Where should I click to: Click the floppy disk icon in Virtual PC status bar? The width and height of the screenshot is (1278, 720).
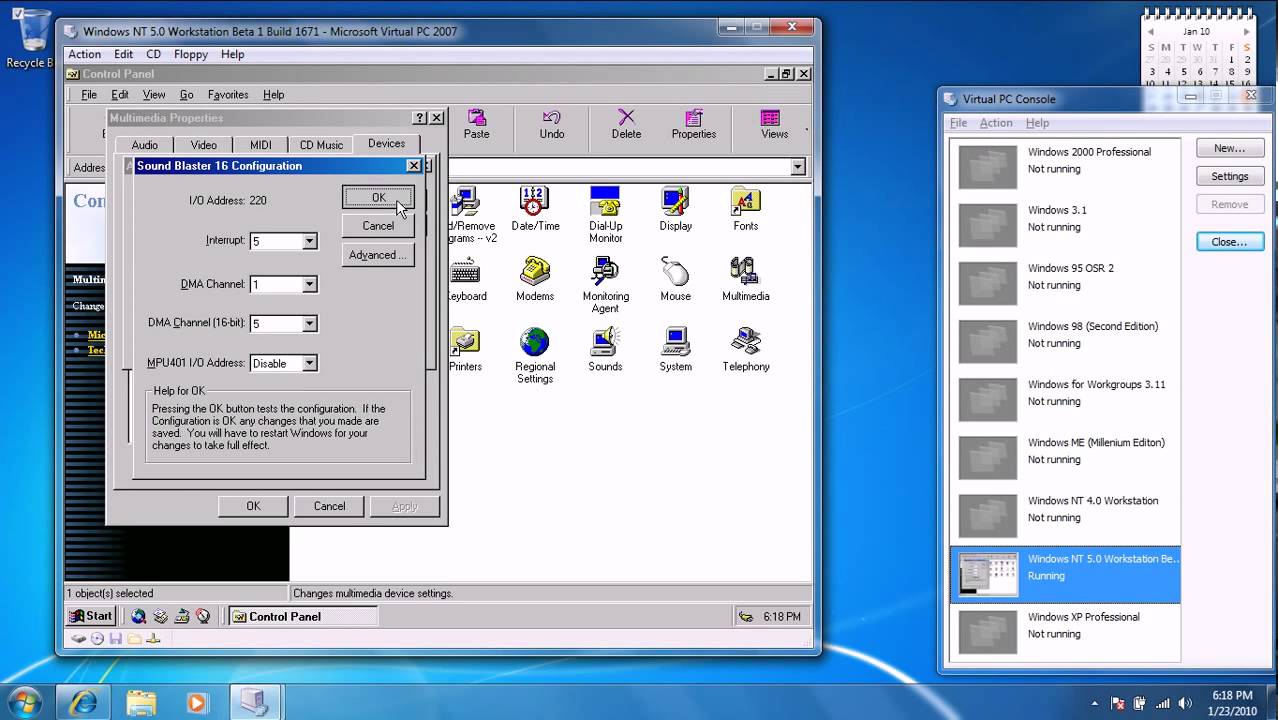click(116, 639)
